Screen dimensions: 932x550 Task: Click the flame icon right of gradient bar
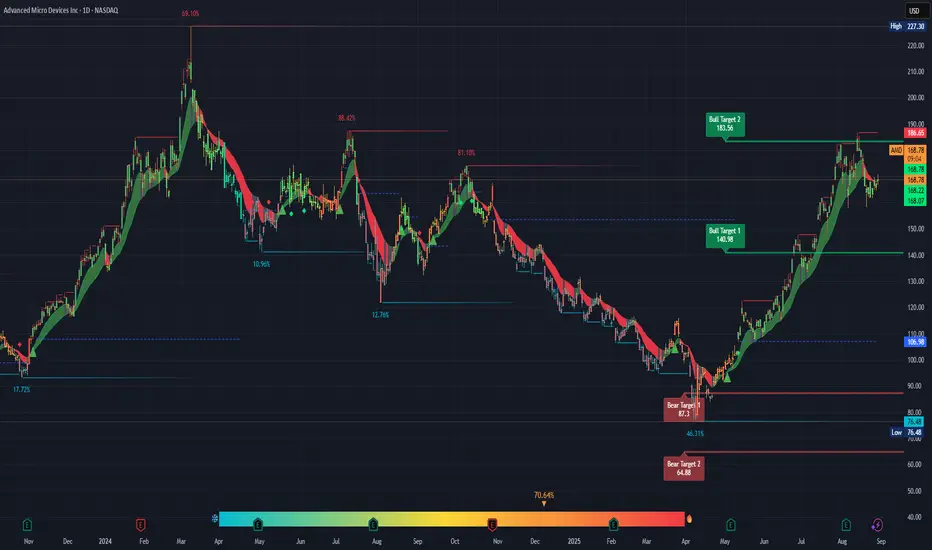pyautogui.click(x=689, y=519)
